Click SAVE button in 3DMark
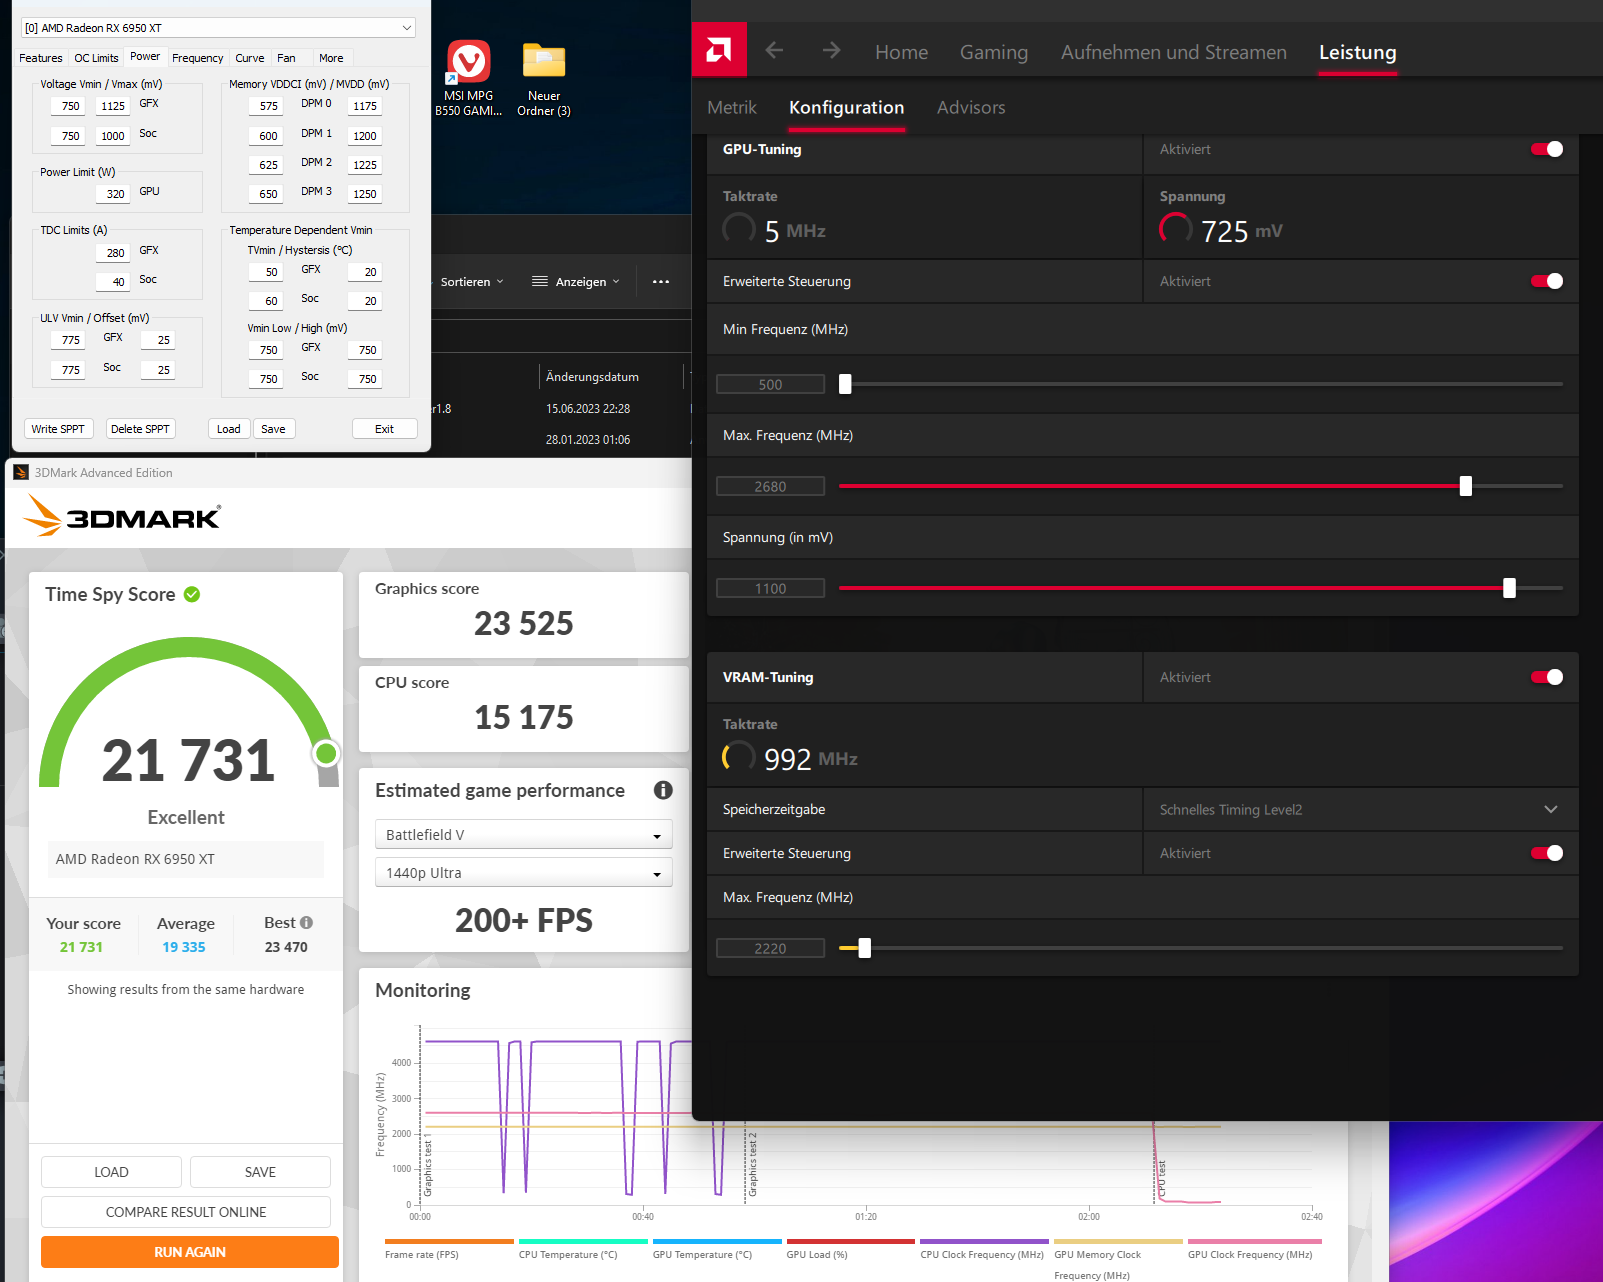Screen dimensions: 1603x1282 coord(260,1172)
